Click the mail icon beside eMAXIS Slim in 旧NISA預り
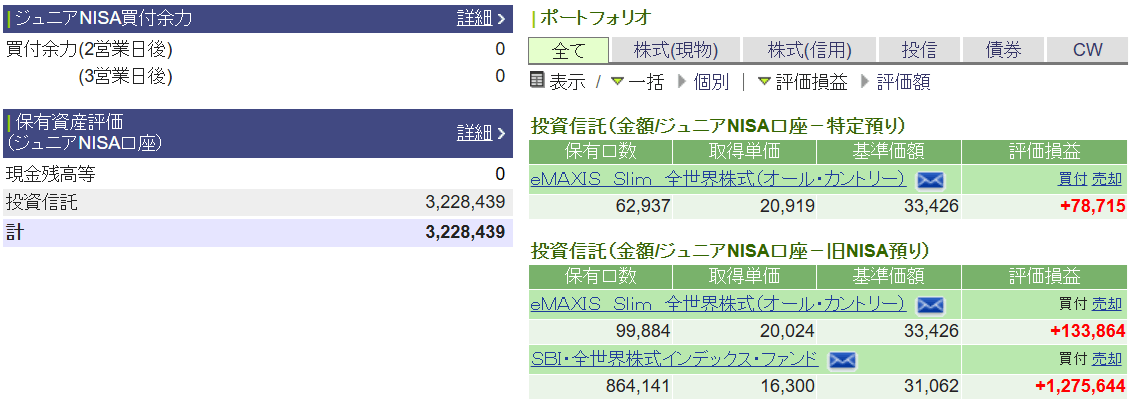The width and height of the screenshot is (1130, 402). (x=930, y=304)
